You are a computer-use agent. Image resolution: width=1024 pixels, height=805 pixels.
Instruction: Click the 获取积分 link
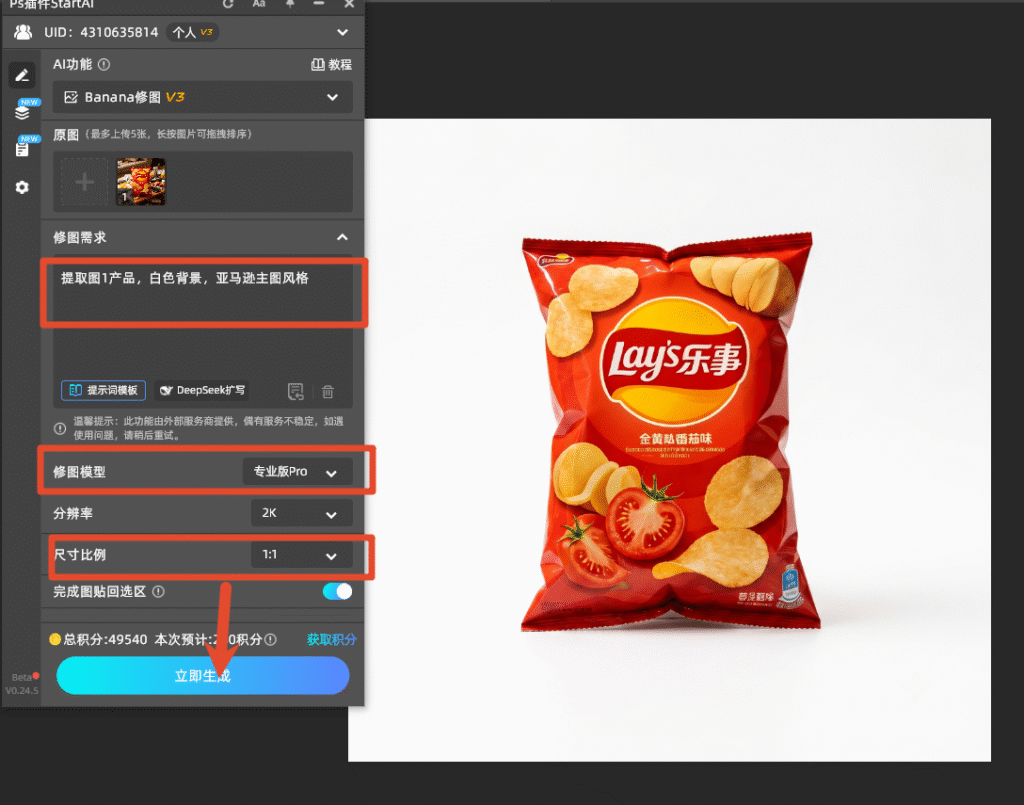332,639
